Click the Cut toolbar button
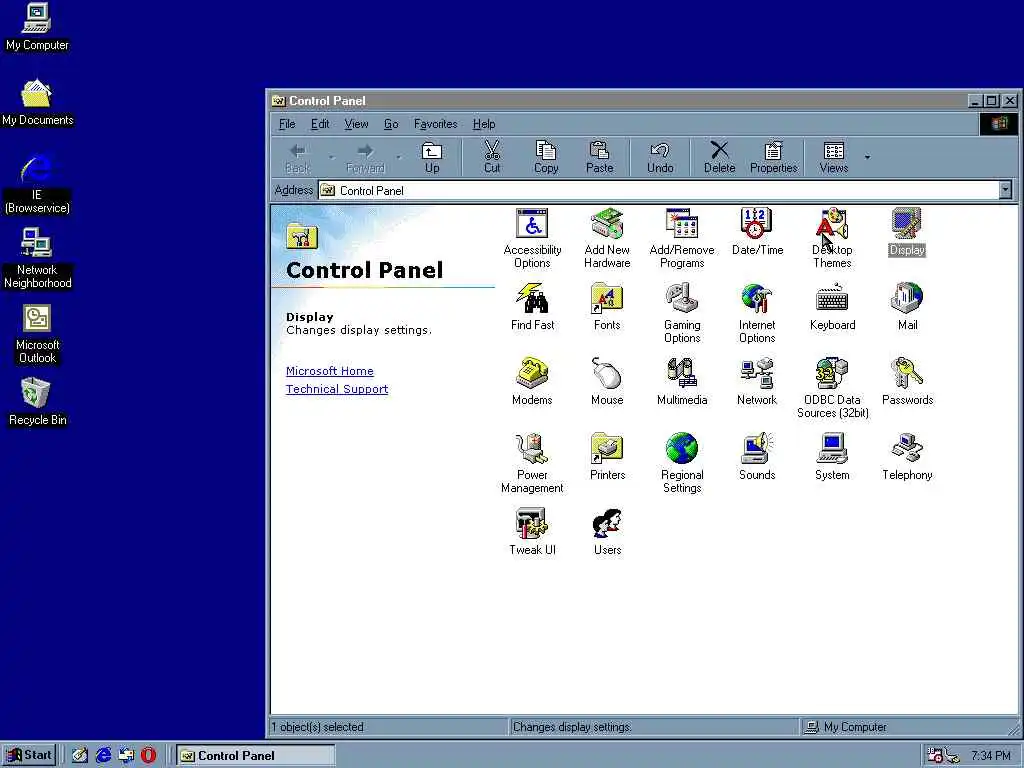The width and height of the screenshot is (1024, 768). pos(492,157)
